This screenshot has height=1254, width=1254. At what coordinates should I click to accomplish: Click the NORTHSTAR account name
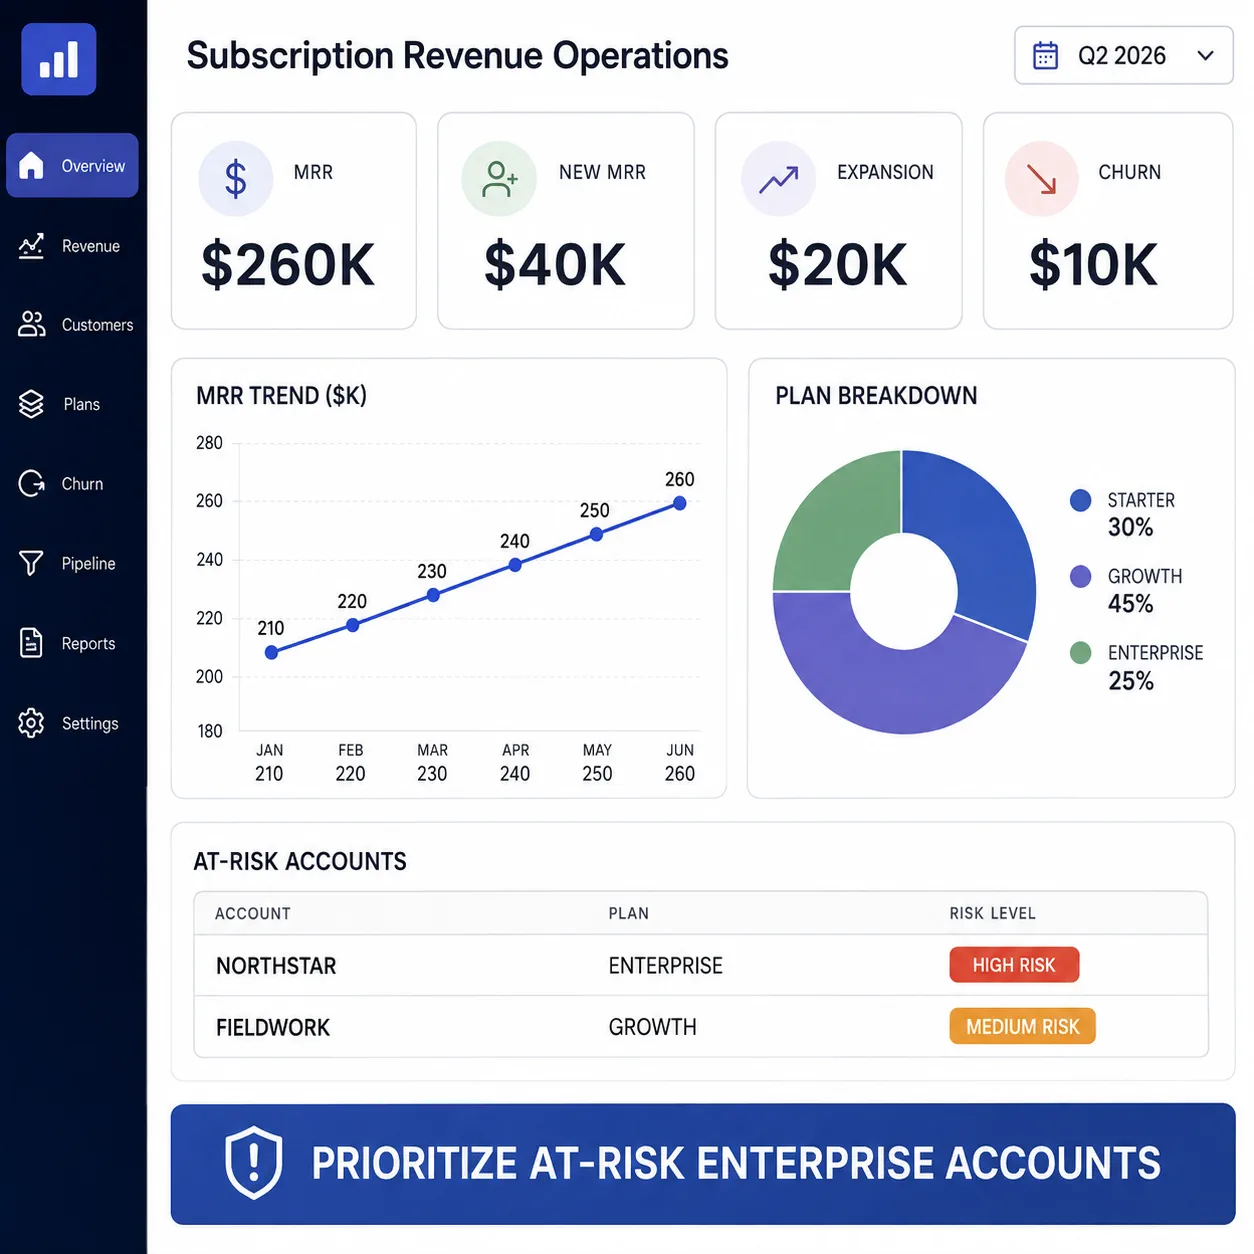tap(276, 966)
